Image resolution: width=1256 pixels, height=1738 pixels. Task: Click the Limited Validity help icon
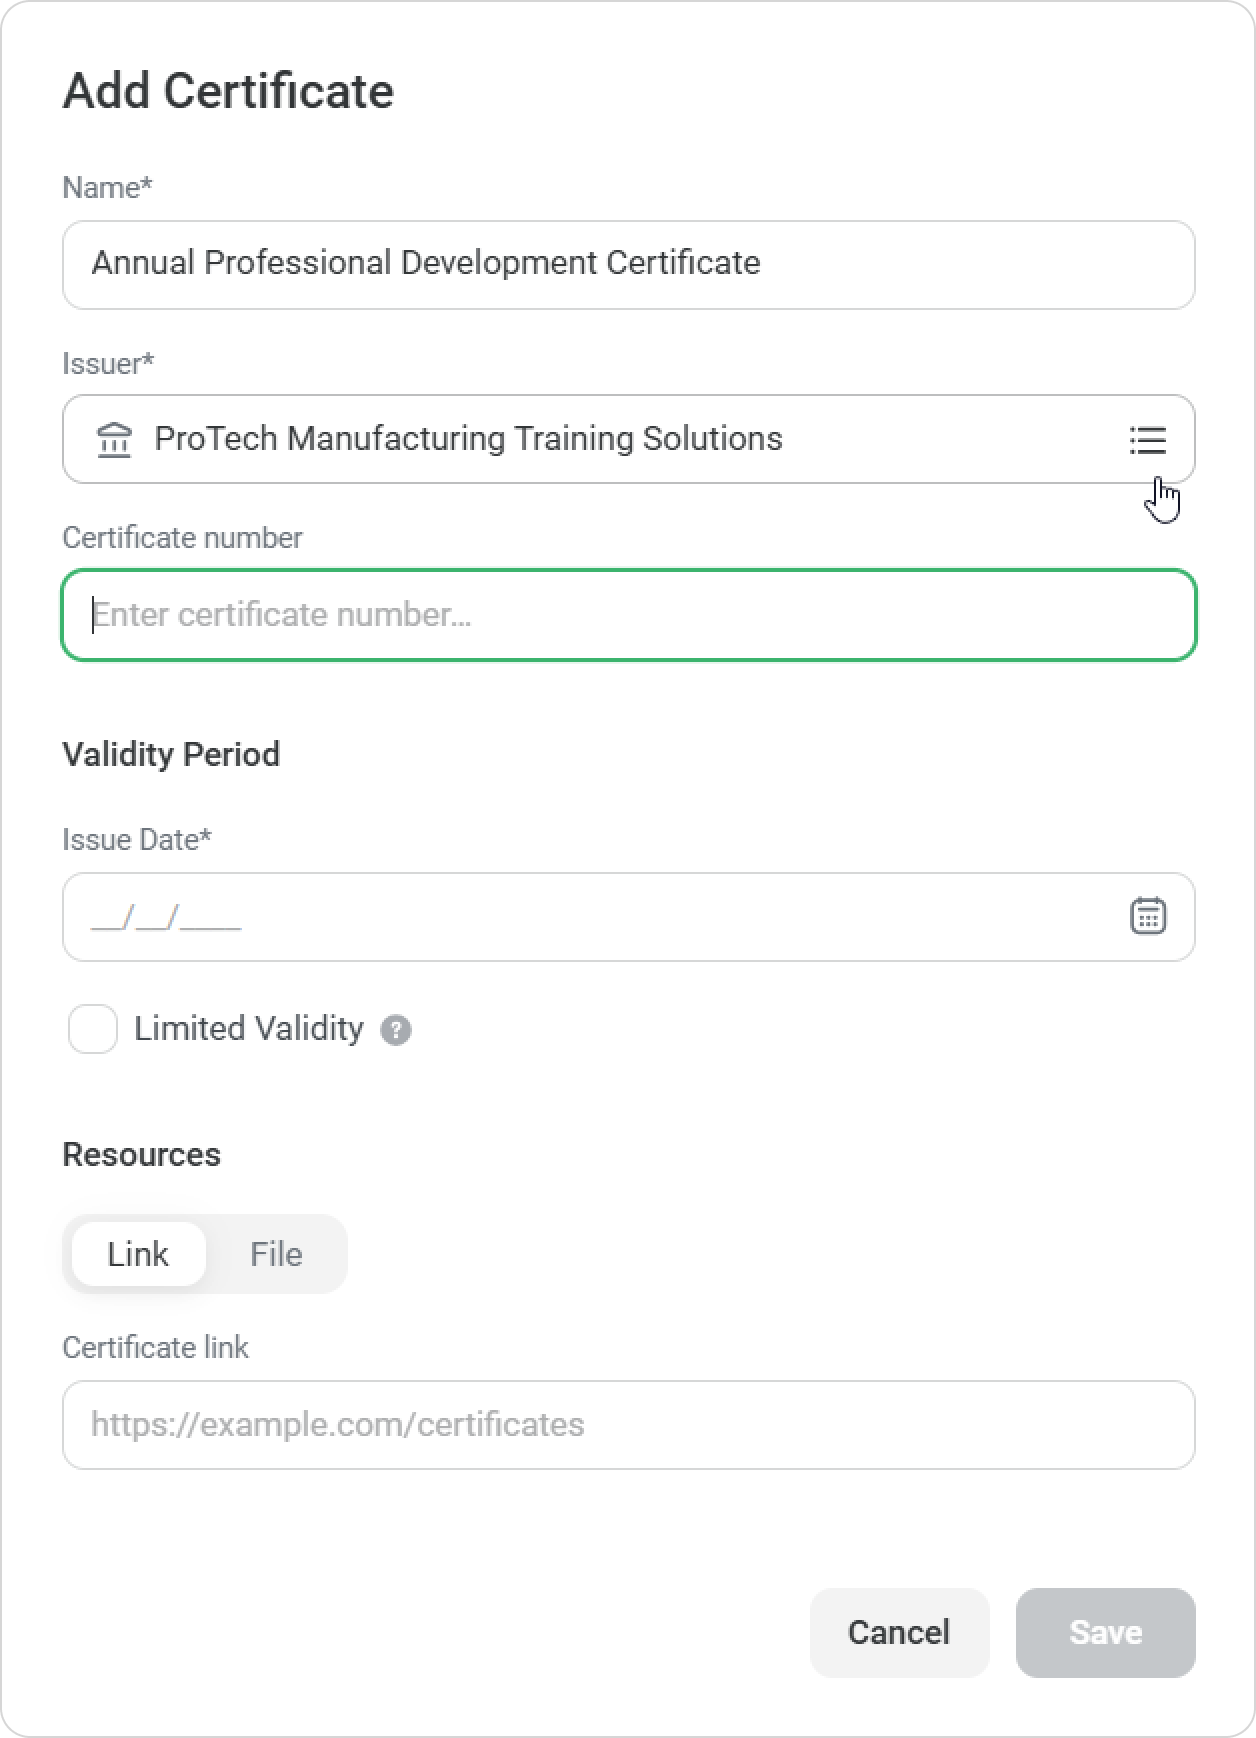tap(396, 1030)
